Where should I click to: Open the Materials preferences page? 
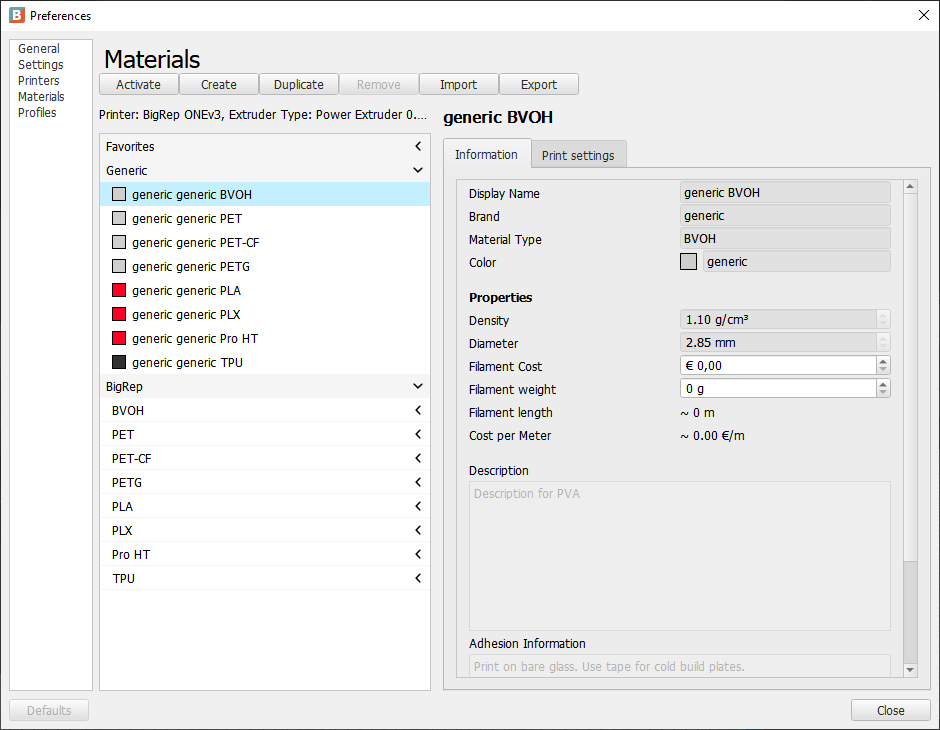pos(41,96)
